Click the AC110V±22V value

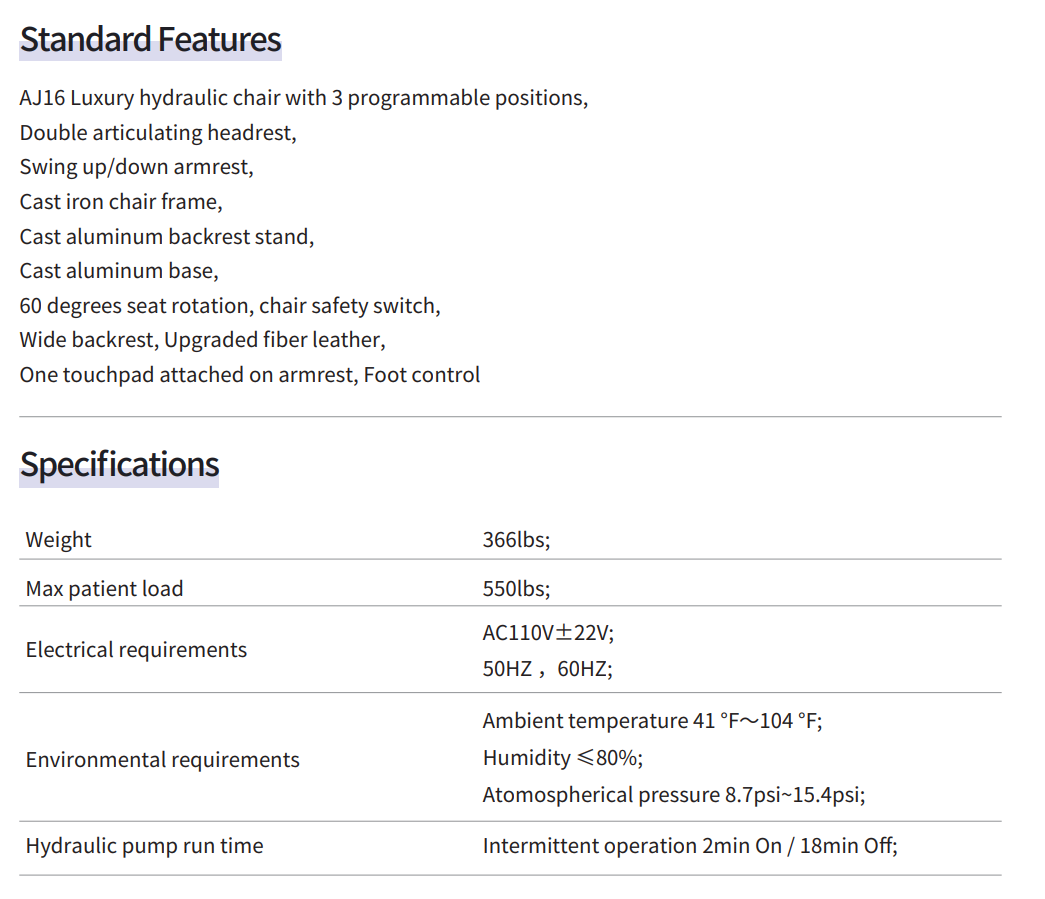click(x=548, y=633)
